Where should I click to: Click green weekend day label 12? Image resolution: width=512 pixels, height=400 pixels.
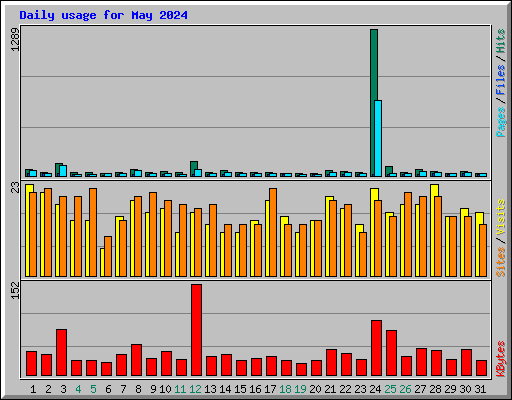click(195, 389)
